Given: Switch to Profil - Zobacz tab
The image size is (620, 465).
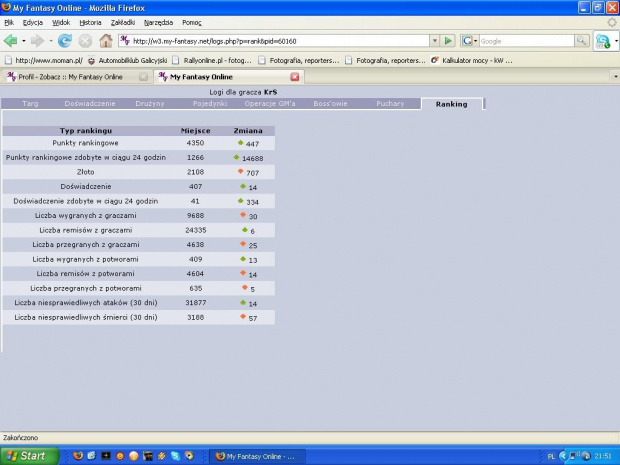Looking at the screenshot, I should [76, 77].
